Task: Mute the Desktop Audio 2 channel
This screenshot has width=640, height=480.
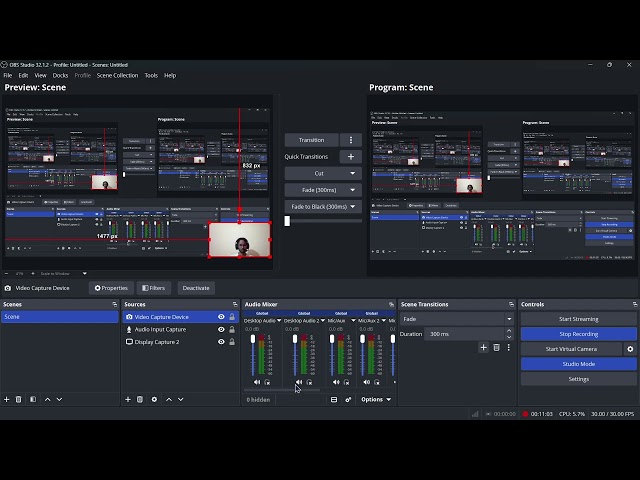Action: pyautogui.click(x=299, y=382)
